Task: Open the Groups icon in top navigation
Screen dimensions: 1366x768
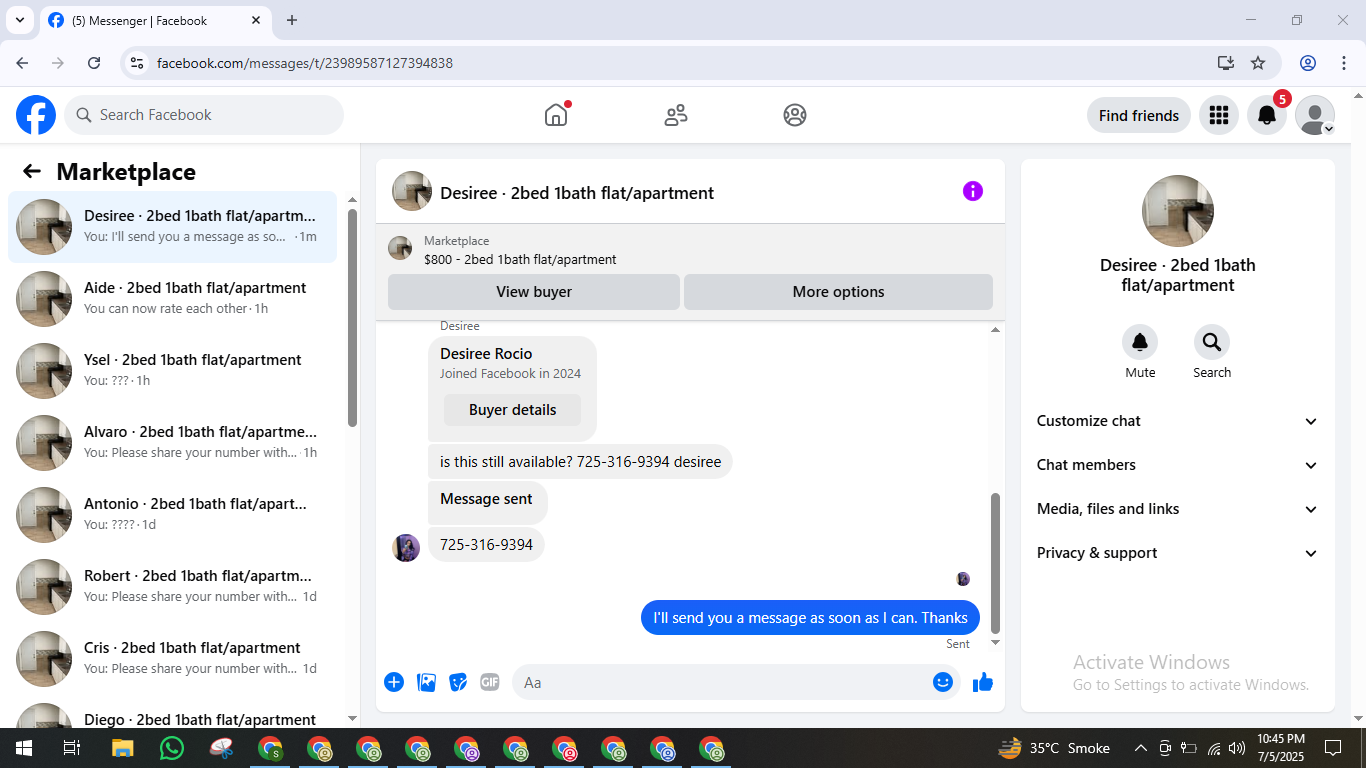Action: [x=795, y=115]
